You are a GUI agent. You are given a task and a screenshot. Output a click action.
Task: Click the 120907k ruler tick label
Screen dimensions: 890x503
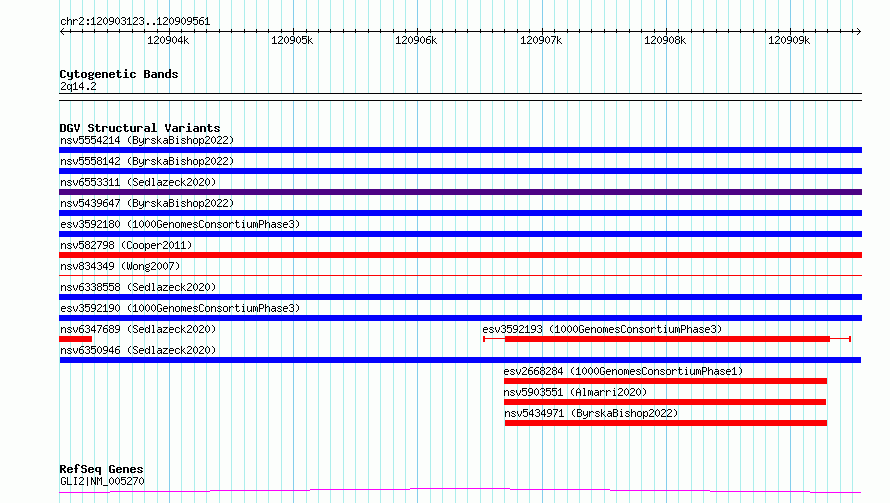click(x=541, y=40)
